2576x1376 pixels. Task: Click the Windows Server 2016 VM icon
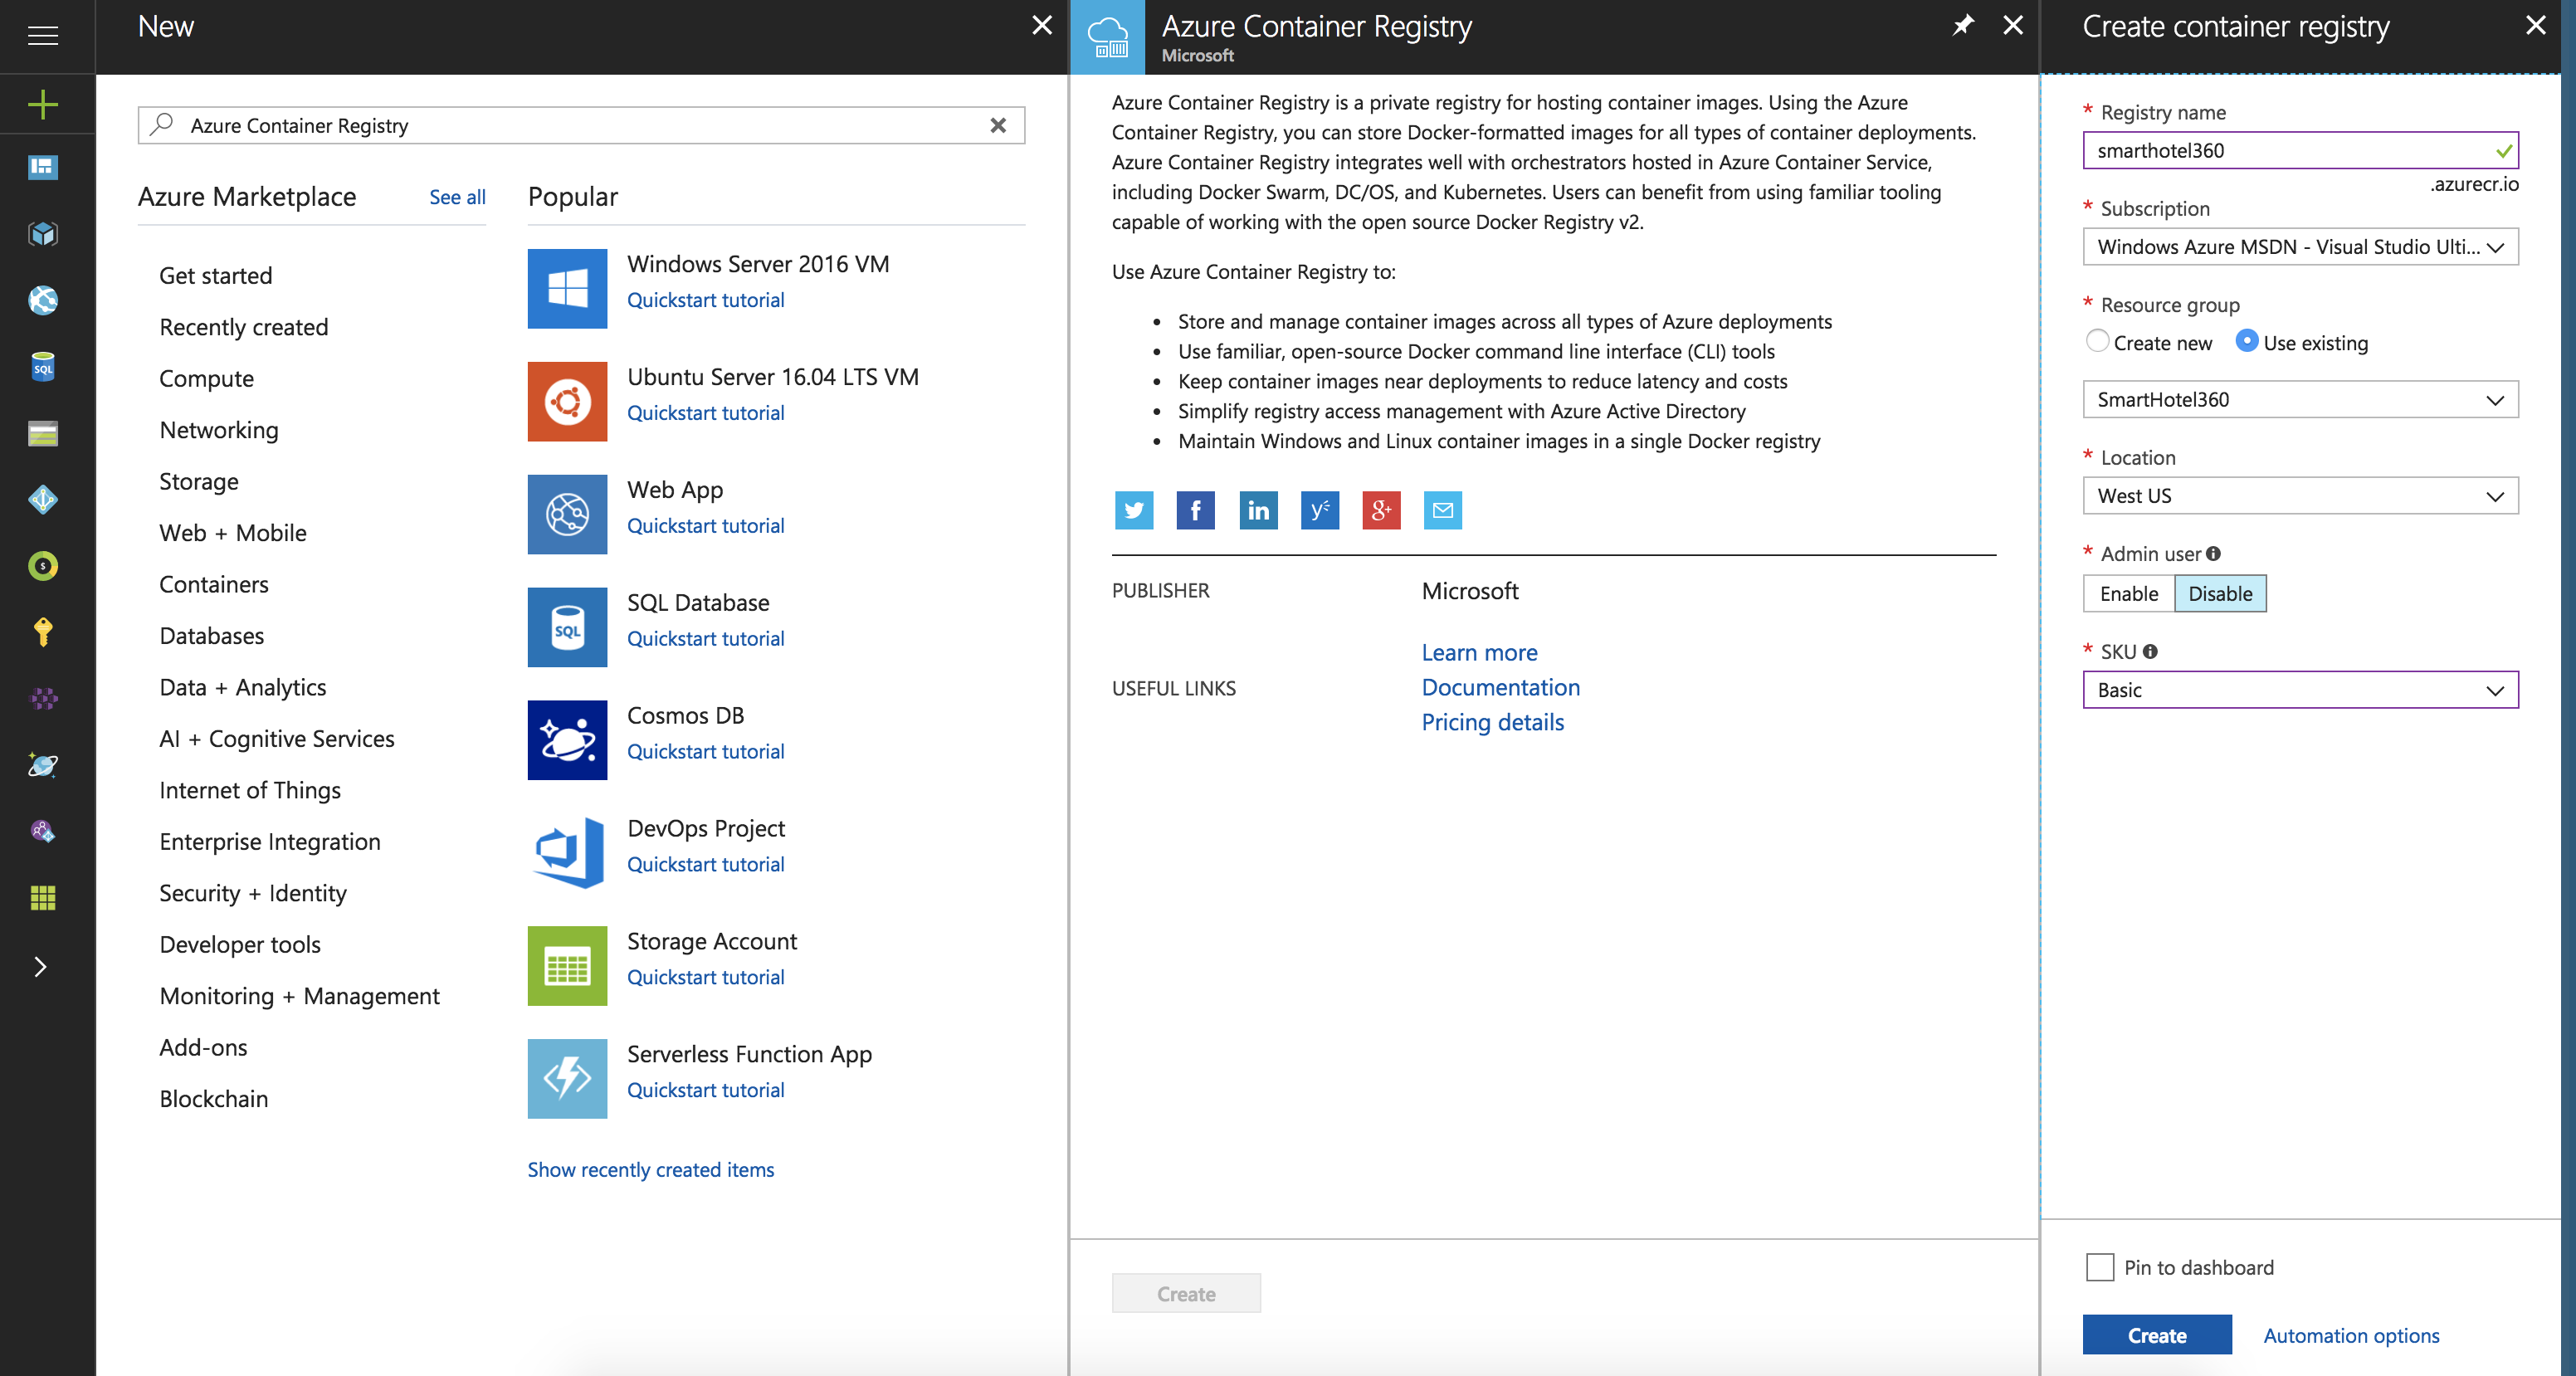pos(567,288)
